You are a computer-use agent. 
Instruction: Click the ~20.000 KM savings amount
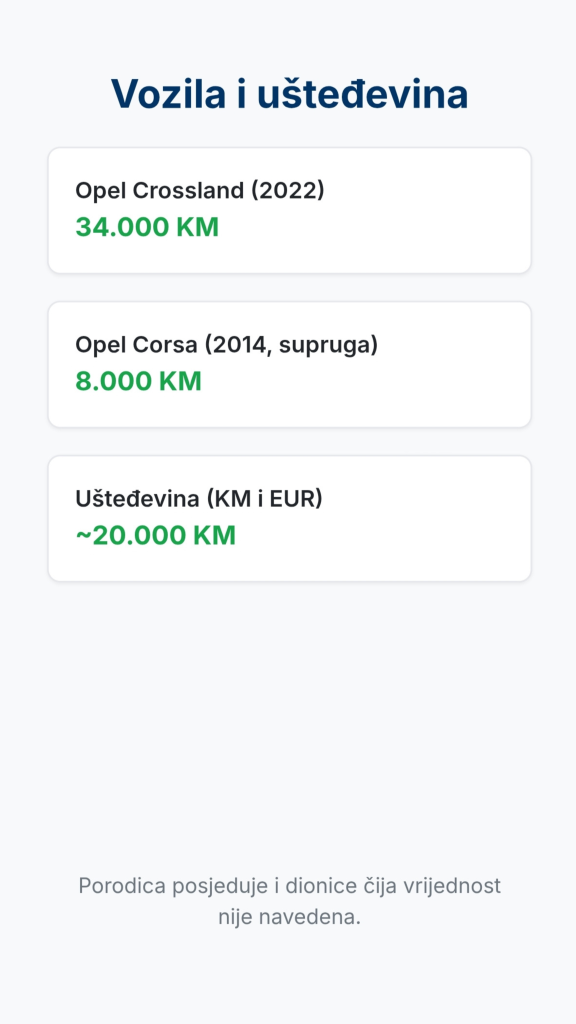155,536
